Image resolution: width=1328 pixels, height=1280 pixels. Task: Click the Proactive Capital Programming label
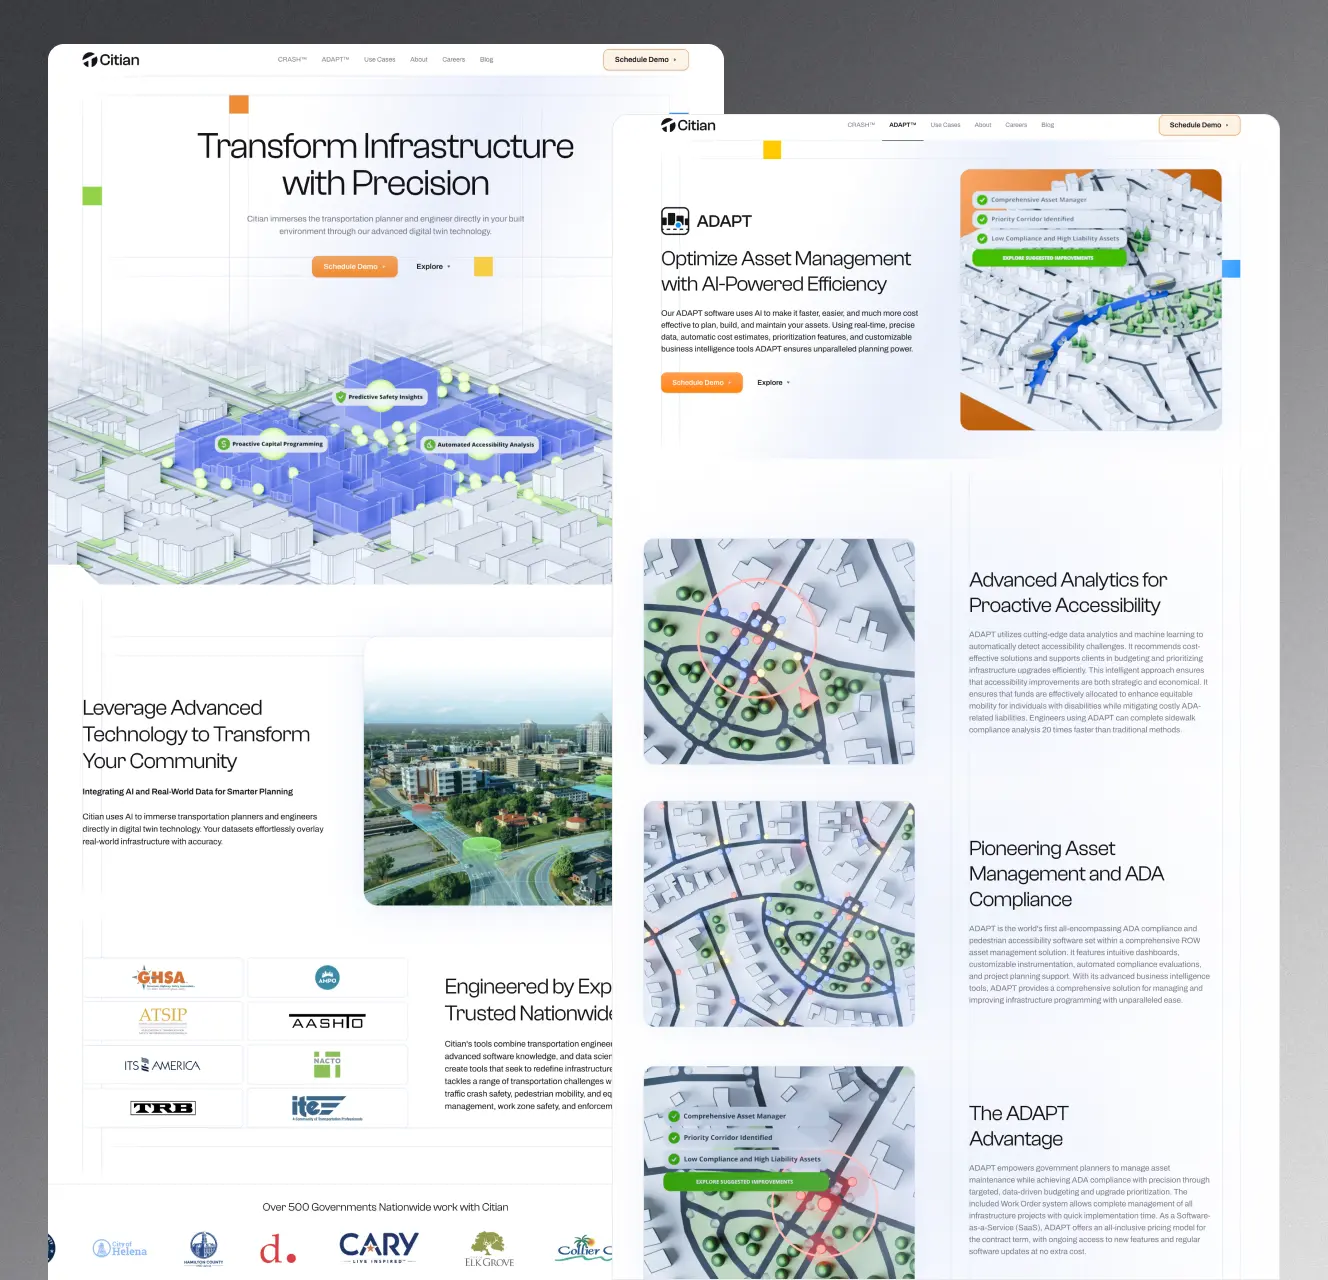click(x=271, y=444)
